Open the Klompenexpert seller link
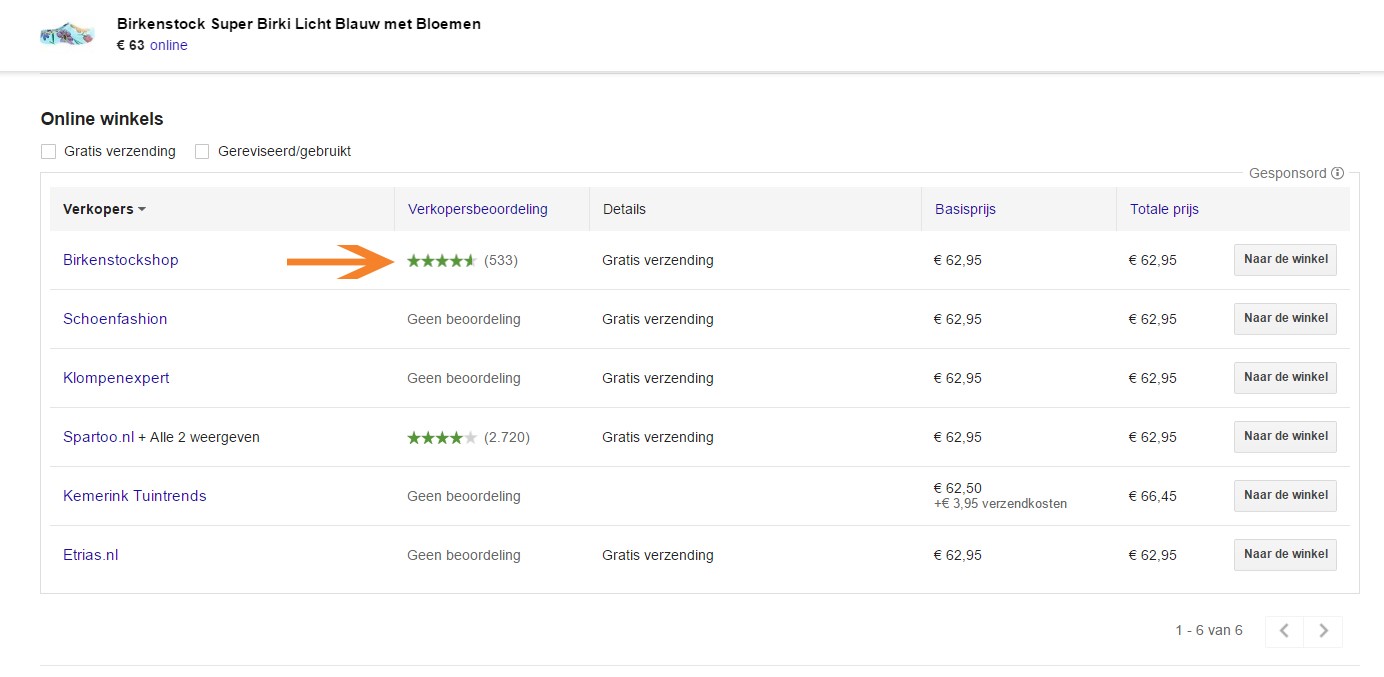This screenshot has width=1384, height=677. point(116,378)
